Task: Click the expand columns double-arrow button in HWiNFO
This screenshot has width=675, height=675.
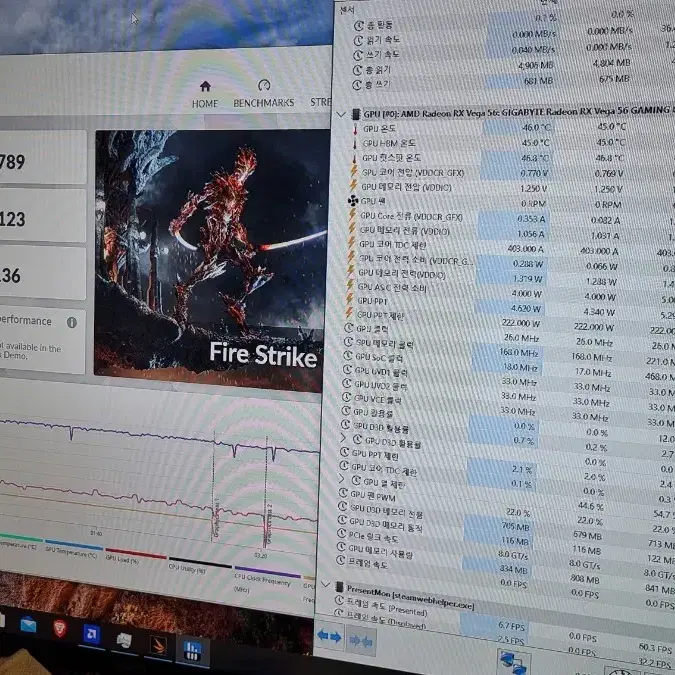Action: click(x=329, y=636)
